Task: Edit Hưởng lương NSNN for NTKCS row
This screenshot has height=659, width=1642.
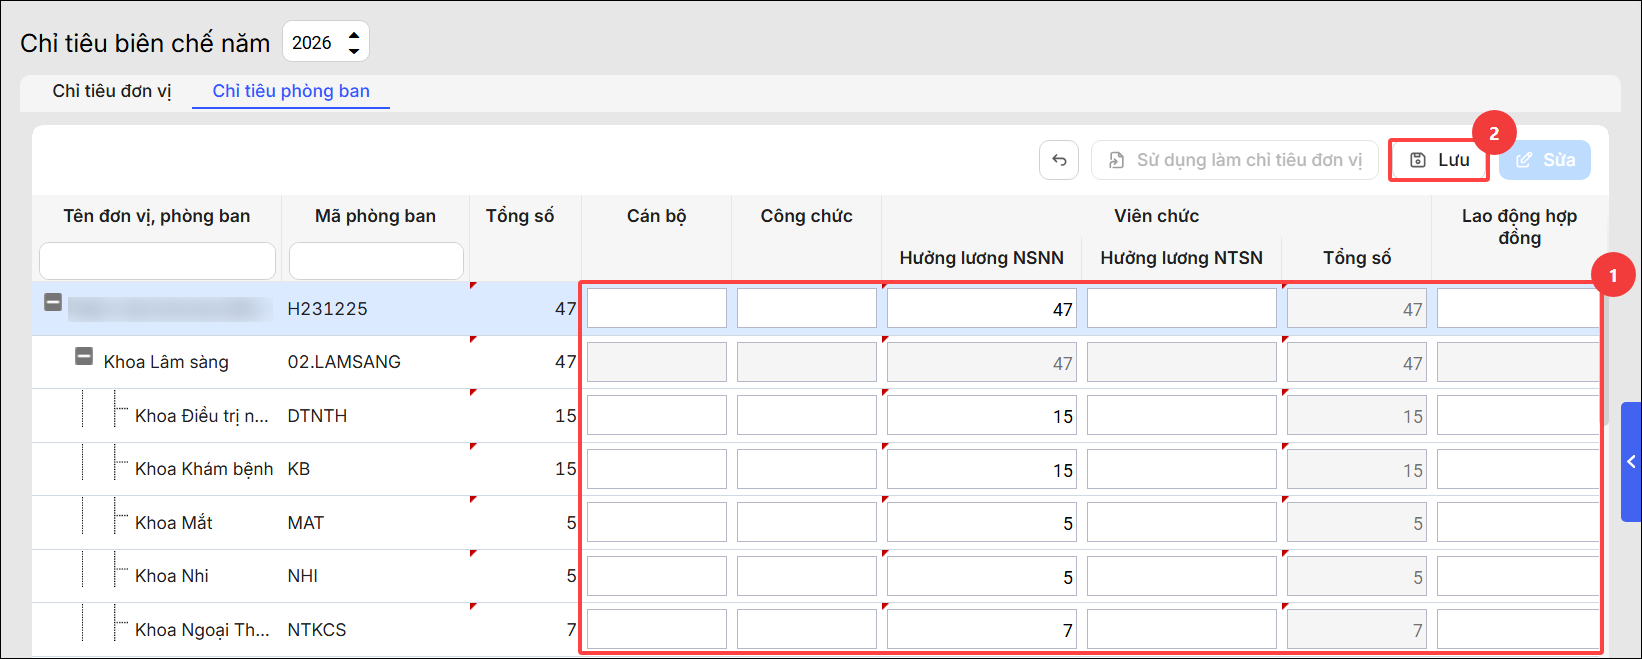Action: coord(982,629)
